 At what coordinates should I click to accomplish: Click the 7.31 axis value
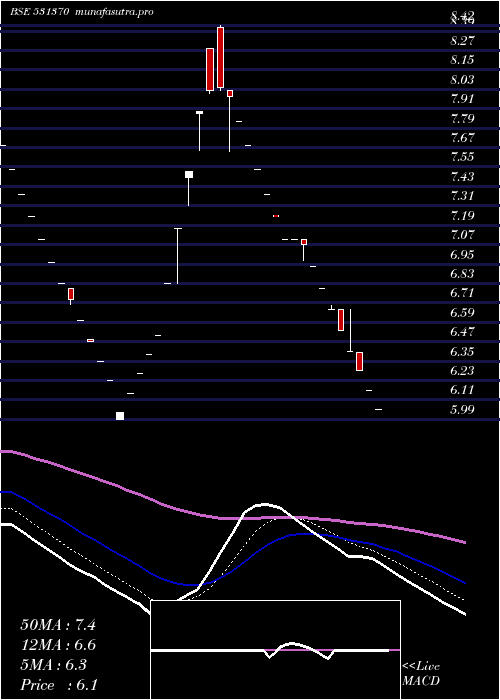[462, 196]
